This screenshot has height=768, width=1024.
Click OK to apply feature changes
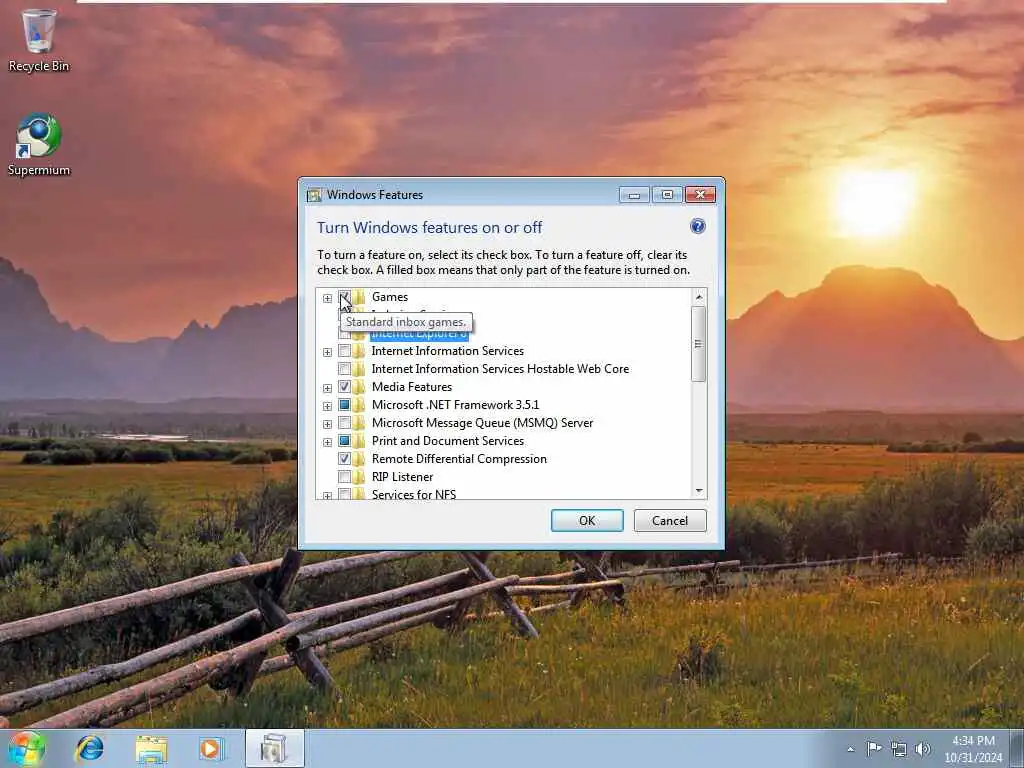[x=587, y=520]
